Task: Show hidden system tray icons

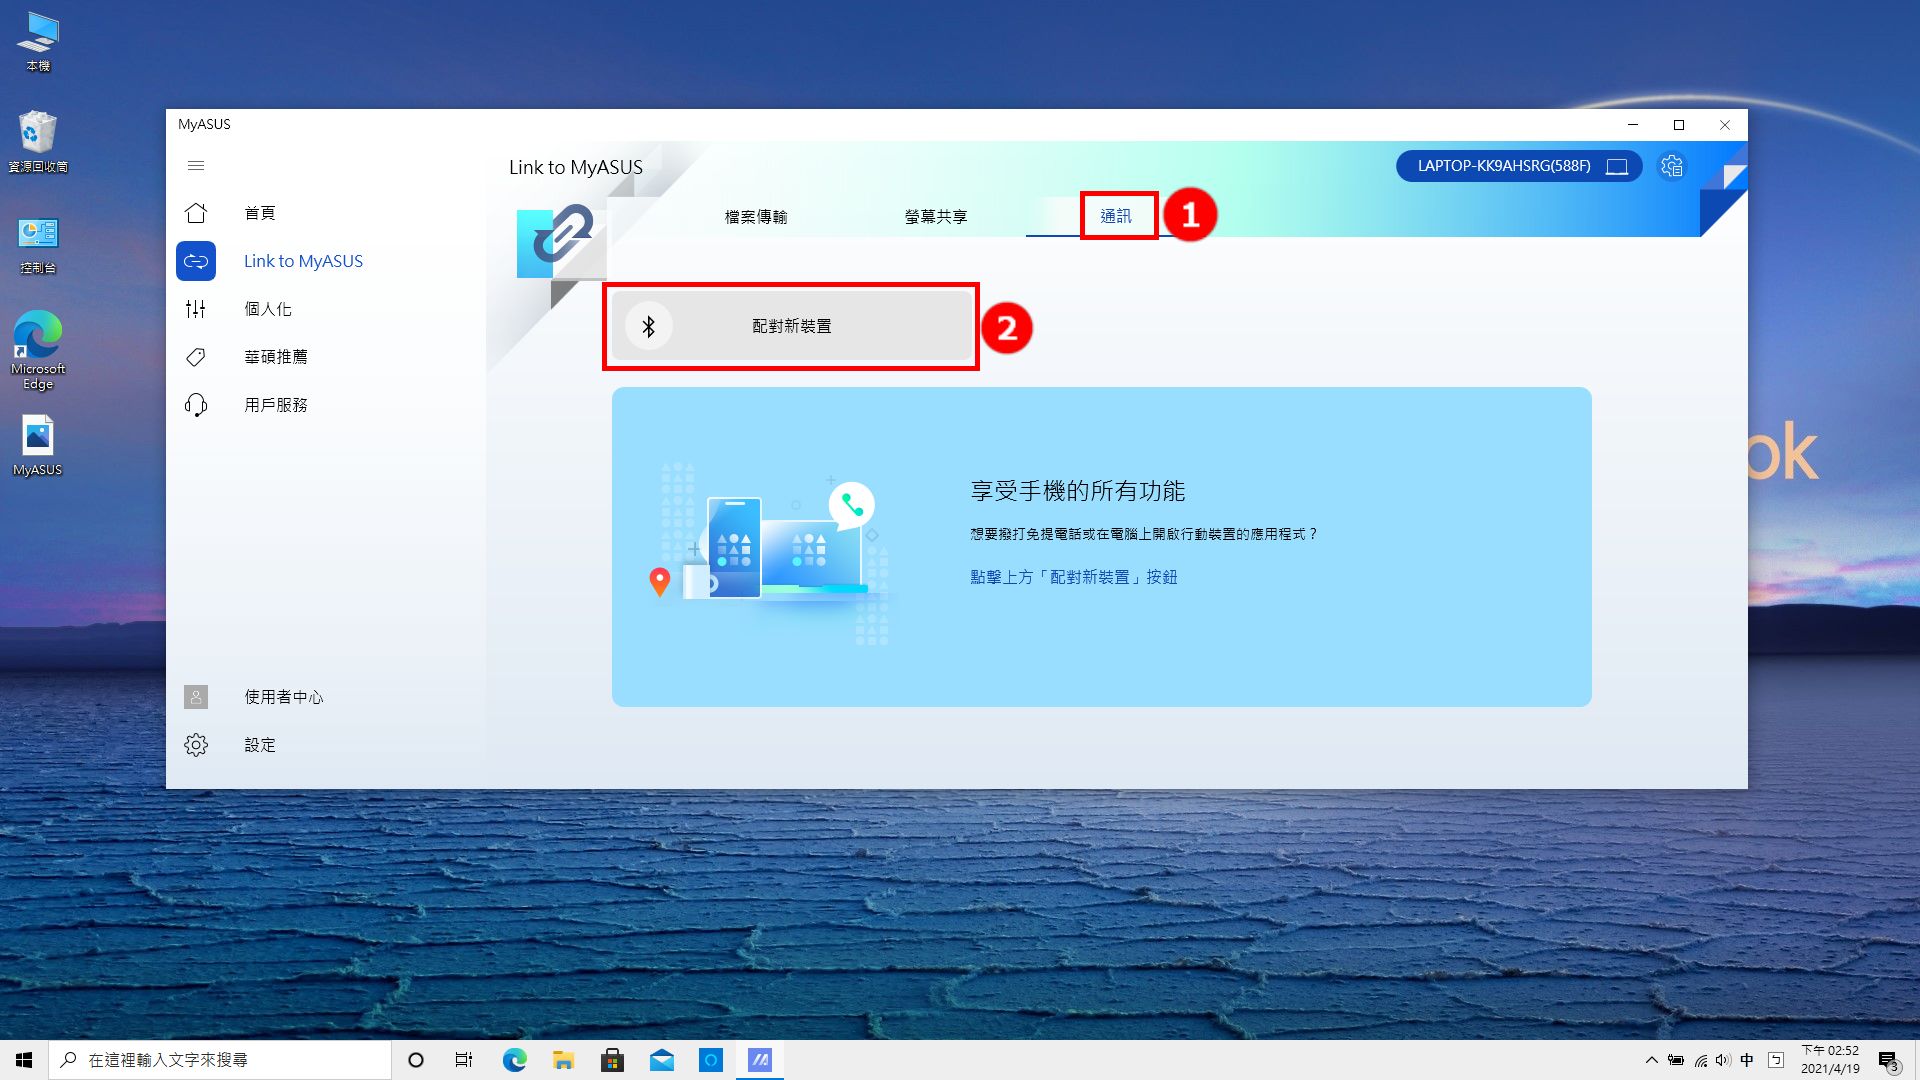Action: [1652, 1060]
